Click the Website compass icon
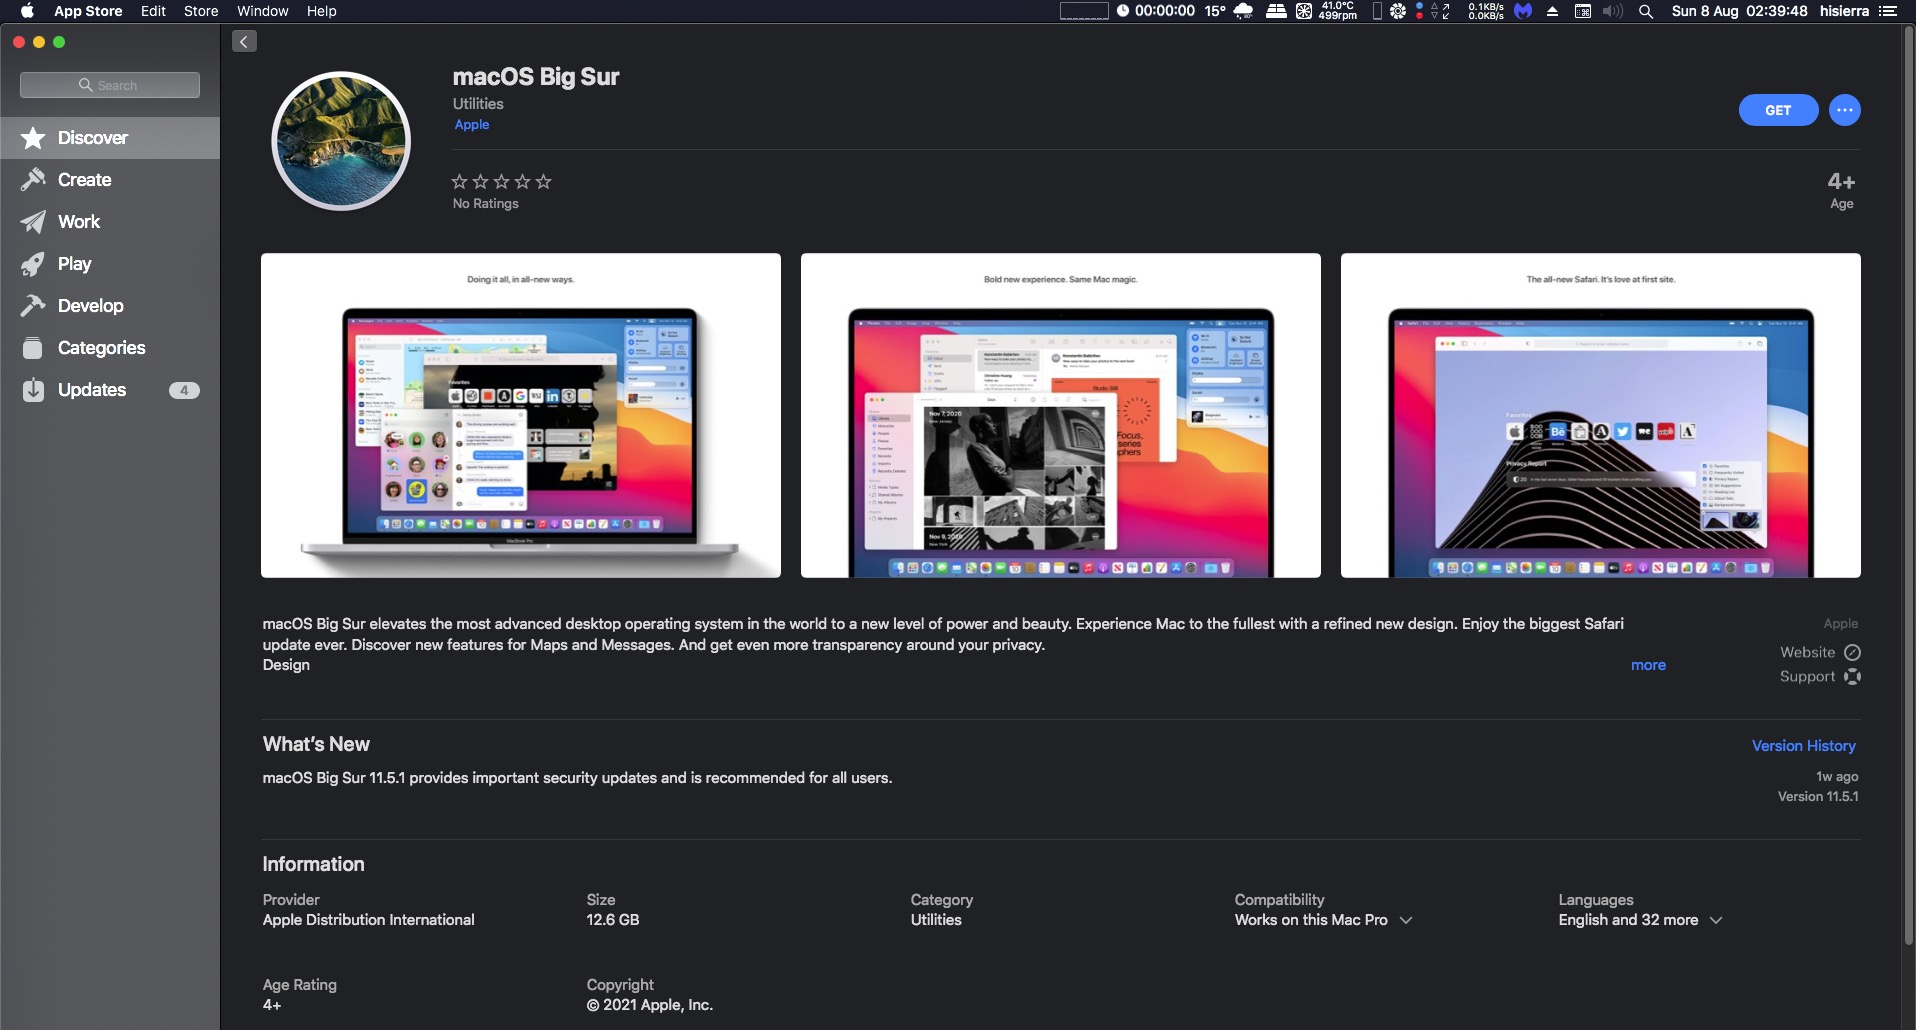 pos(1852,652)
